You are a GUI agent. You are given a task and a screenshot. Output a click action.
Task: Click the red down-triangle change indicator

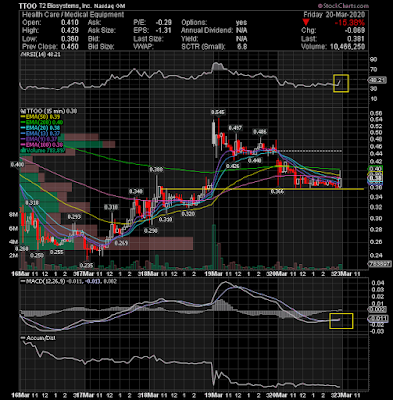[x=306, y=22]
